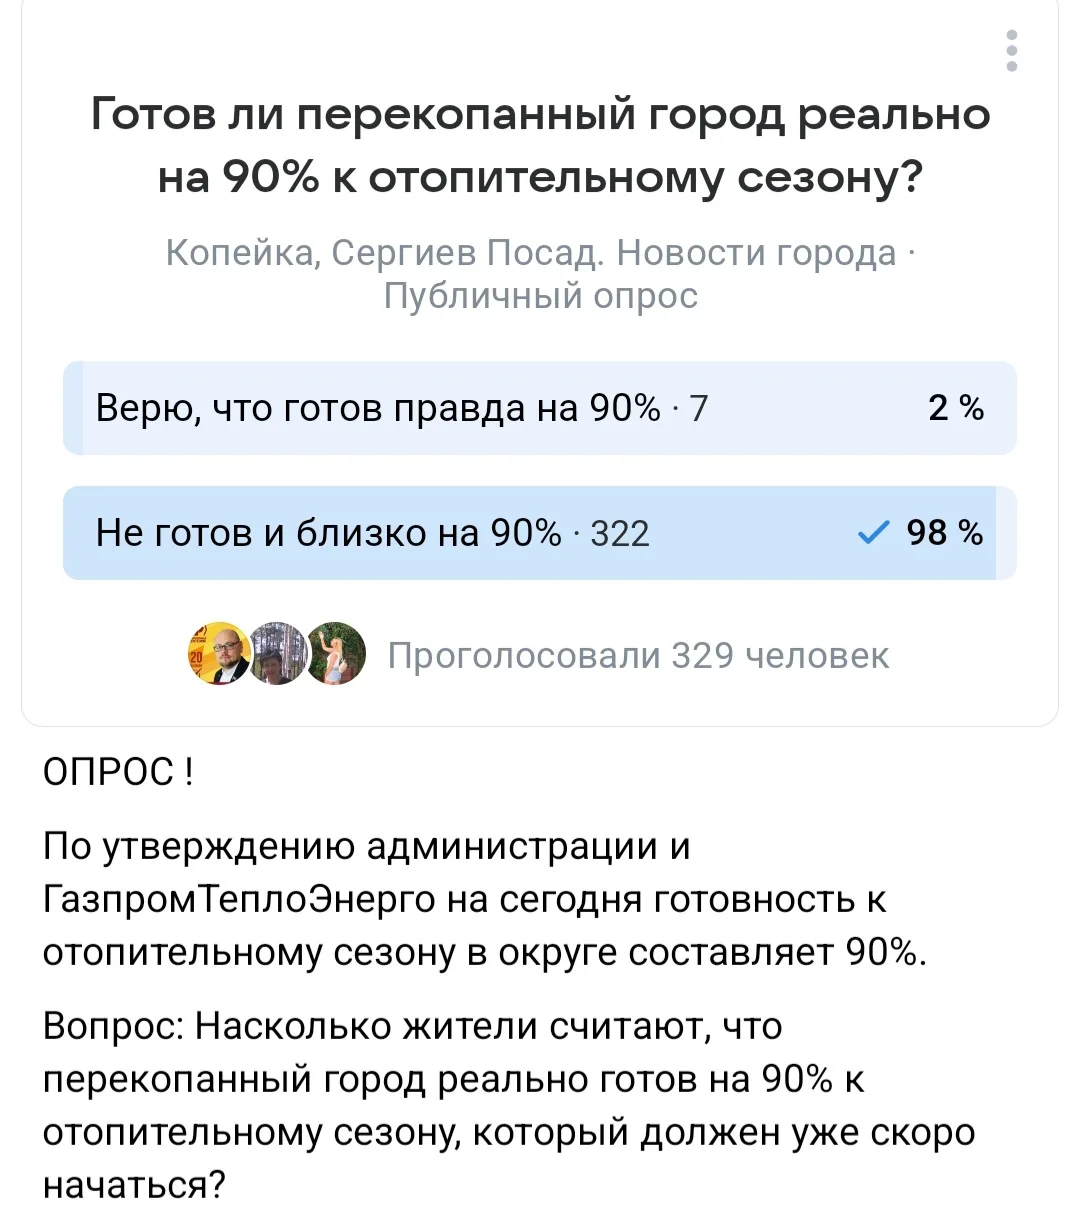
Task: Tap the poll question title text
Action: pyautogui.click(x=540, y=146)
